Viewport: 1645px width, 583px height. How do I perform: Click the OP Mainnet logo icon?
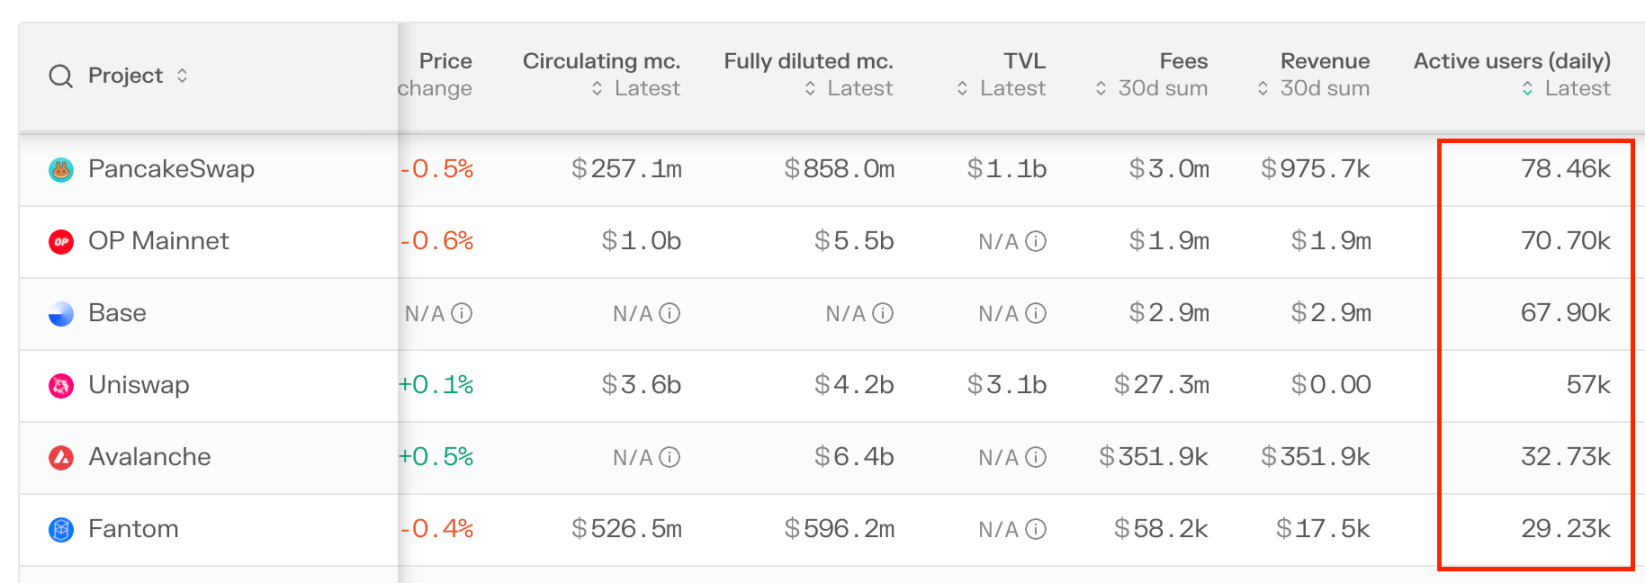coord(61,242)
